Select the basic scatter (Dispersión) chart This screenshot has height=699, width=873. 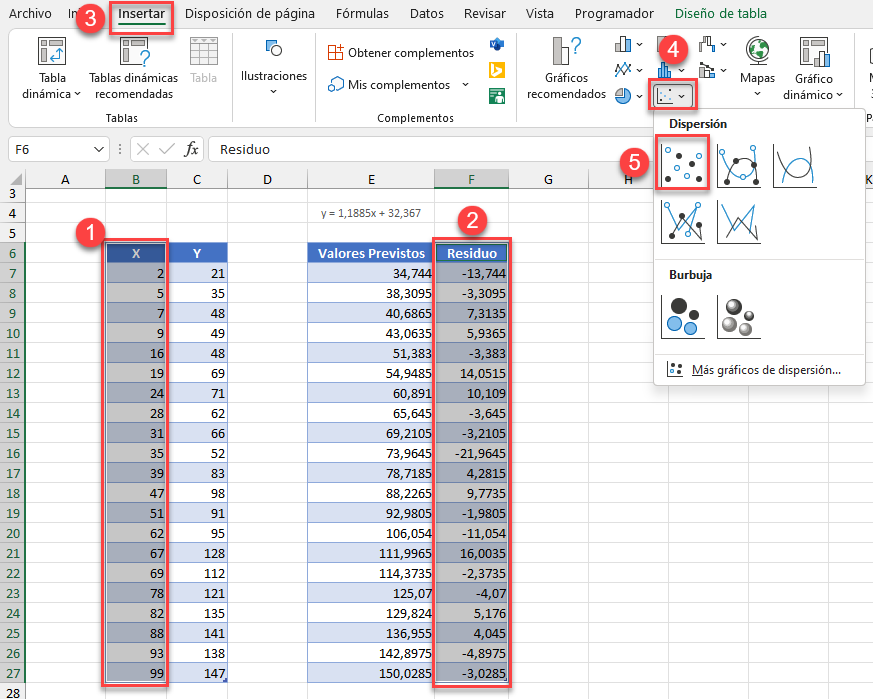click(x=683, y=164)
